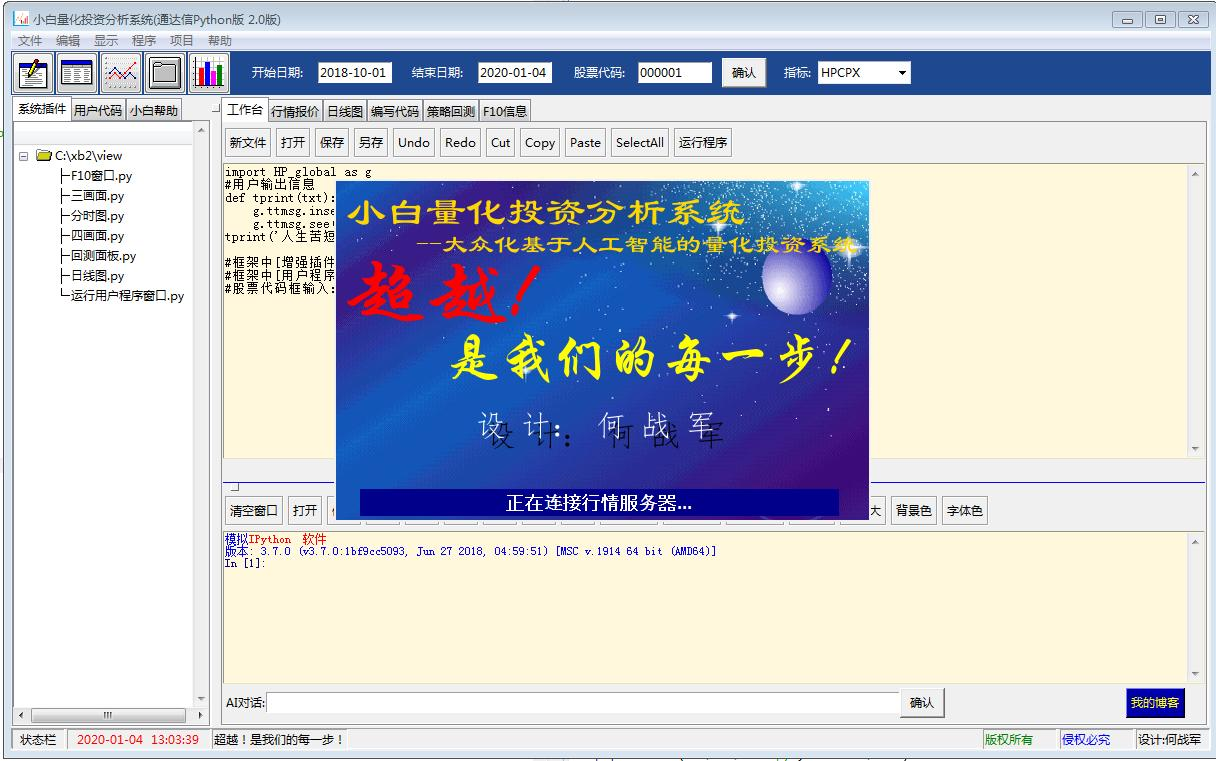Open the folder toolbar icon
Viewport: 1216px width, 761px height.
coord(163,73)
